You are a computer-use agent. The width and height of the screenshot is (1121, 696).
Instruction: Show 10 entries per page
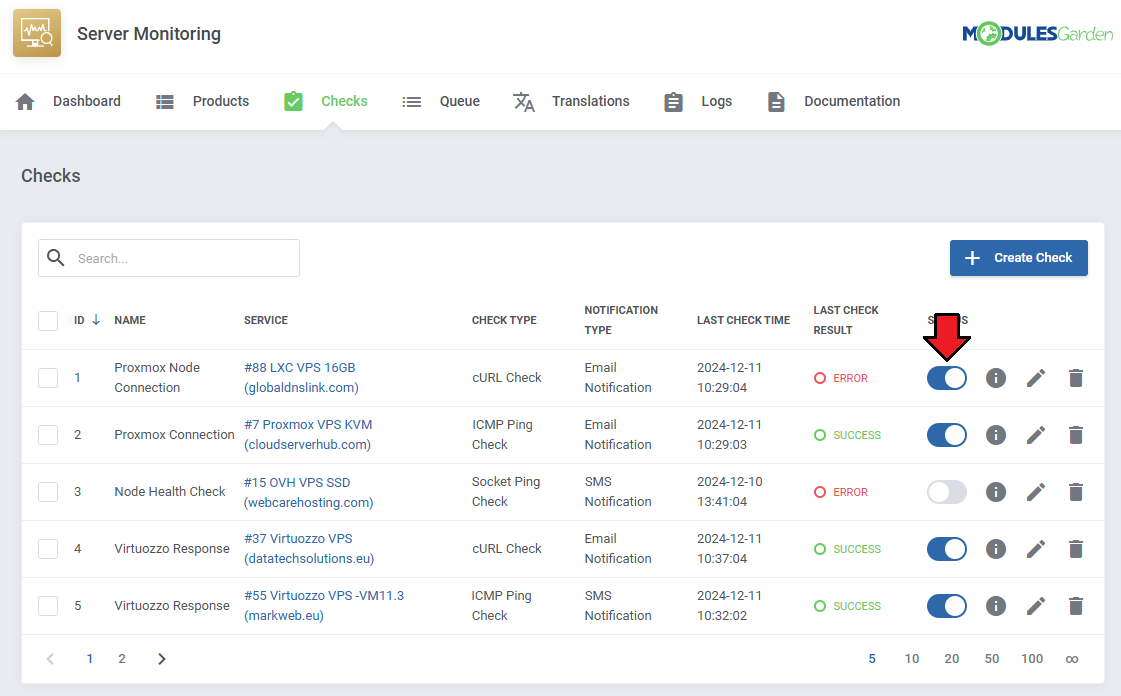point(912,659)
